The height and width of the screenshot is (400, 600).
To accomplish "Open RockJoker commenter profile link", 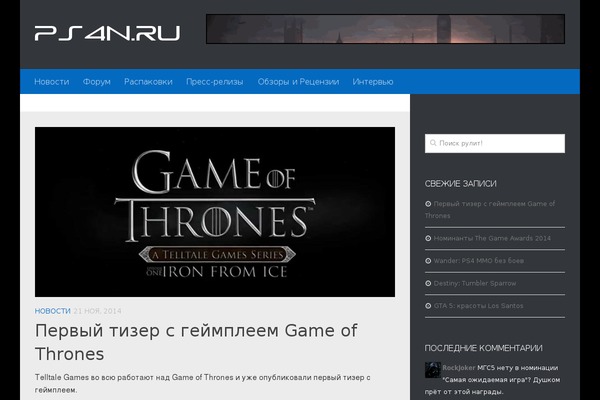I will coord(458,367).
